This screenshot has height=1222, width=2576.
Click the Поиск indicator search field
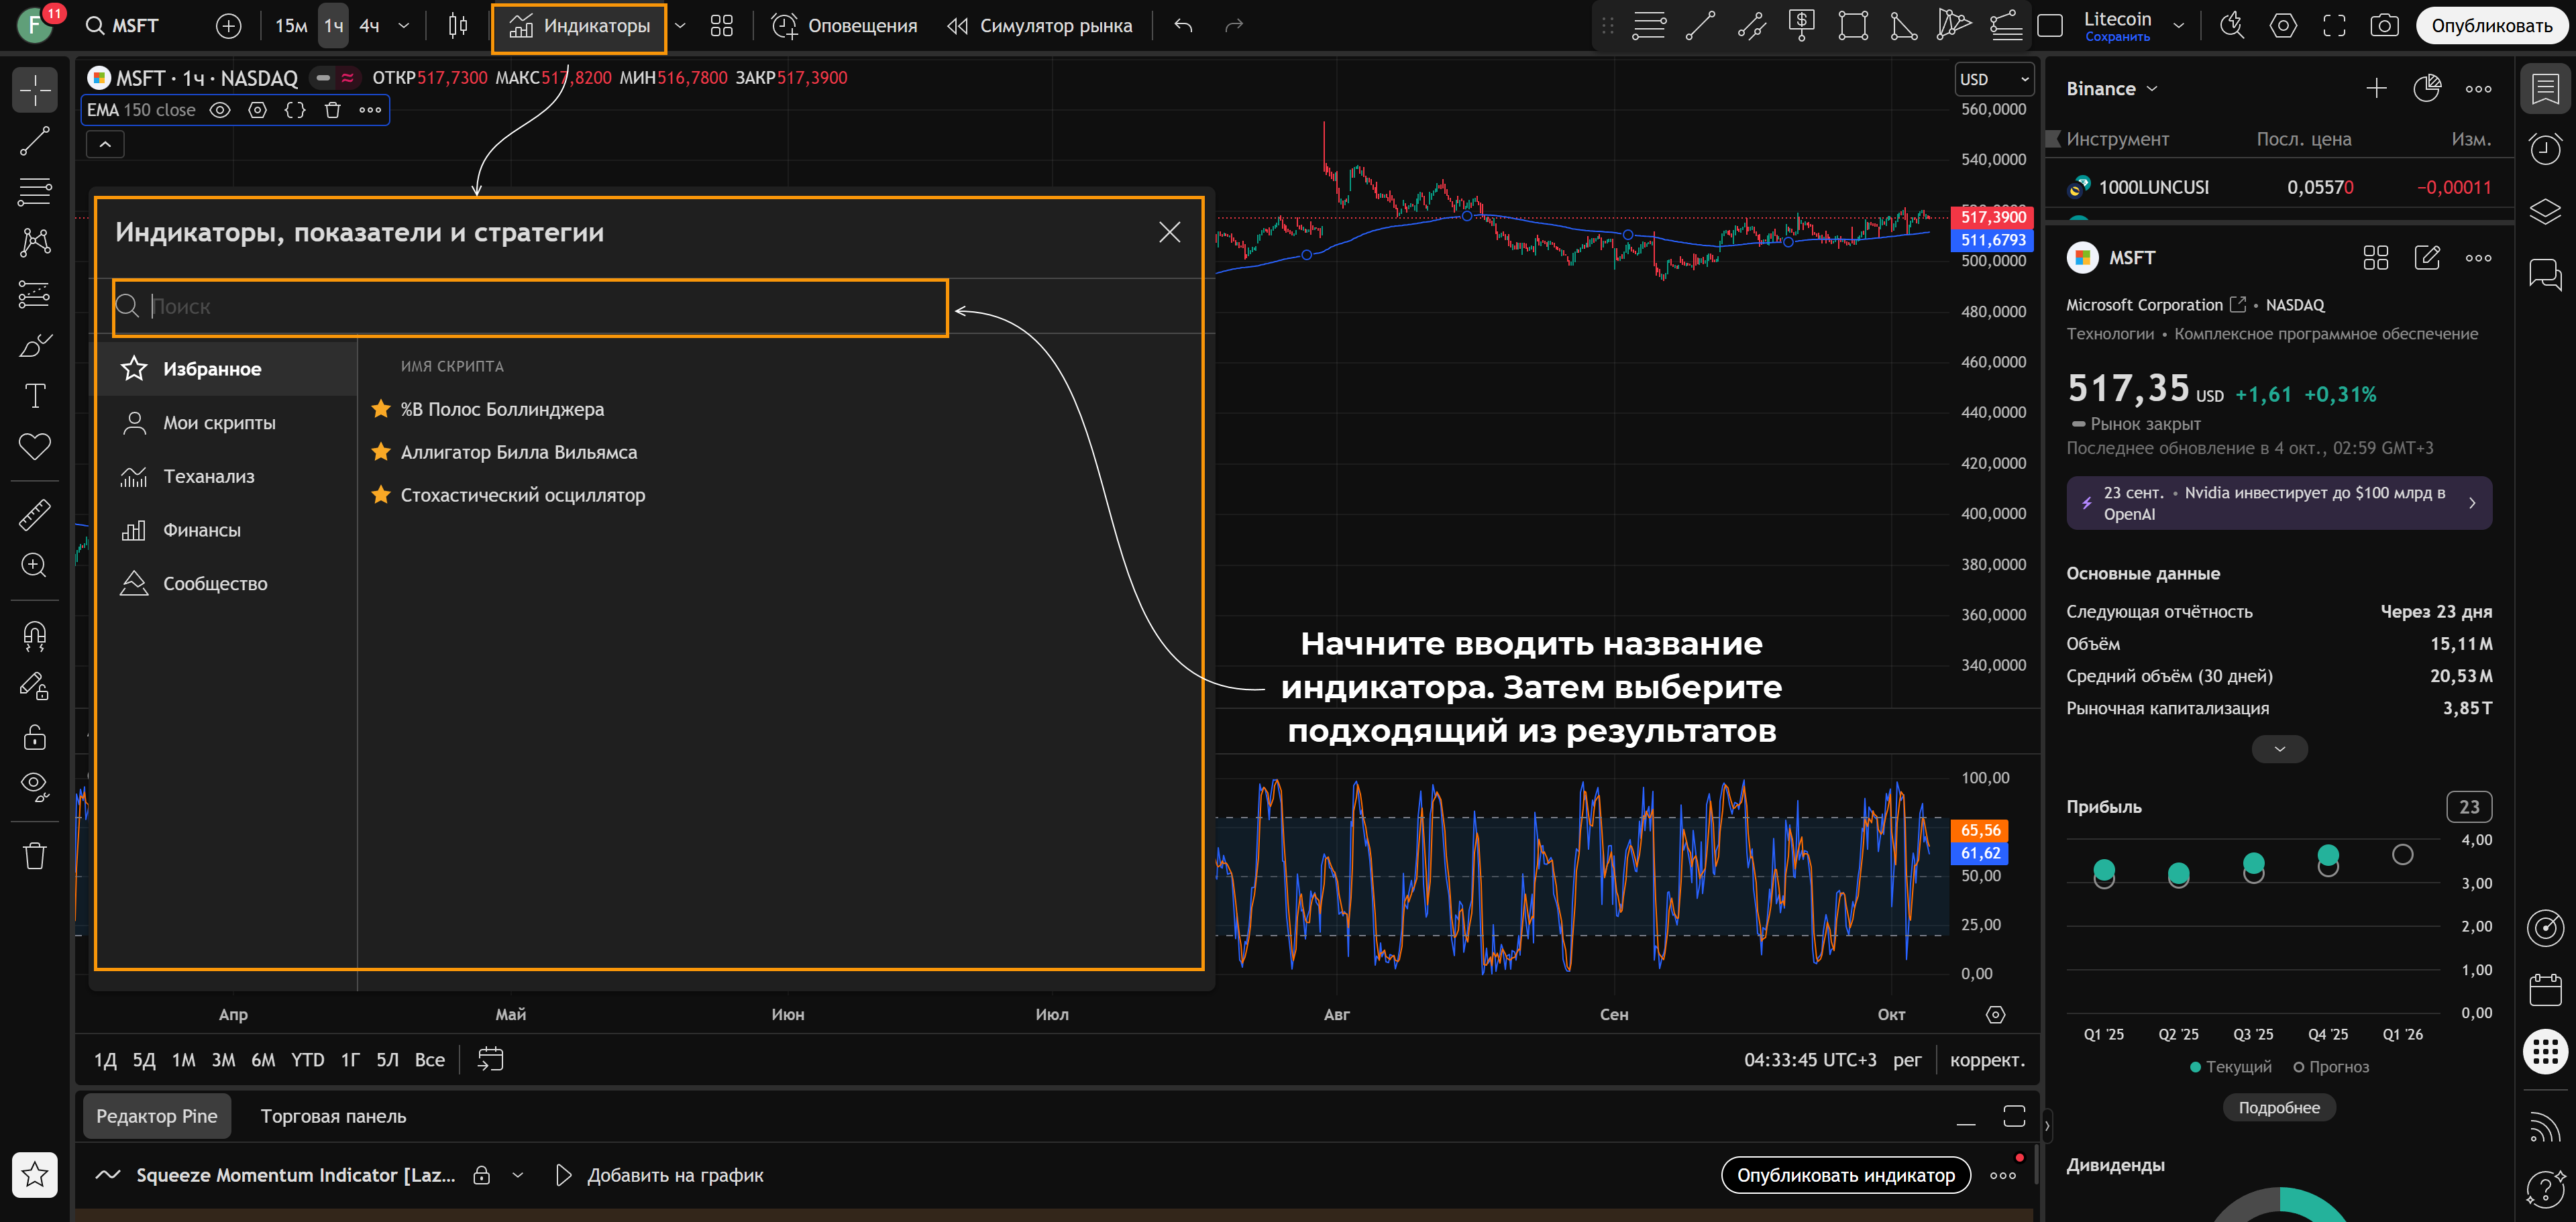click(x=530, y=307)
